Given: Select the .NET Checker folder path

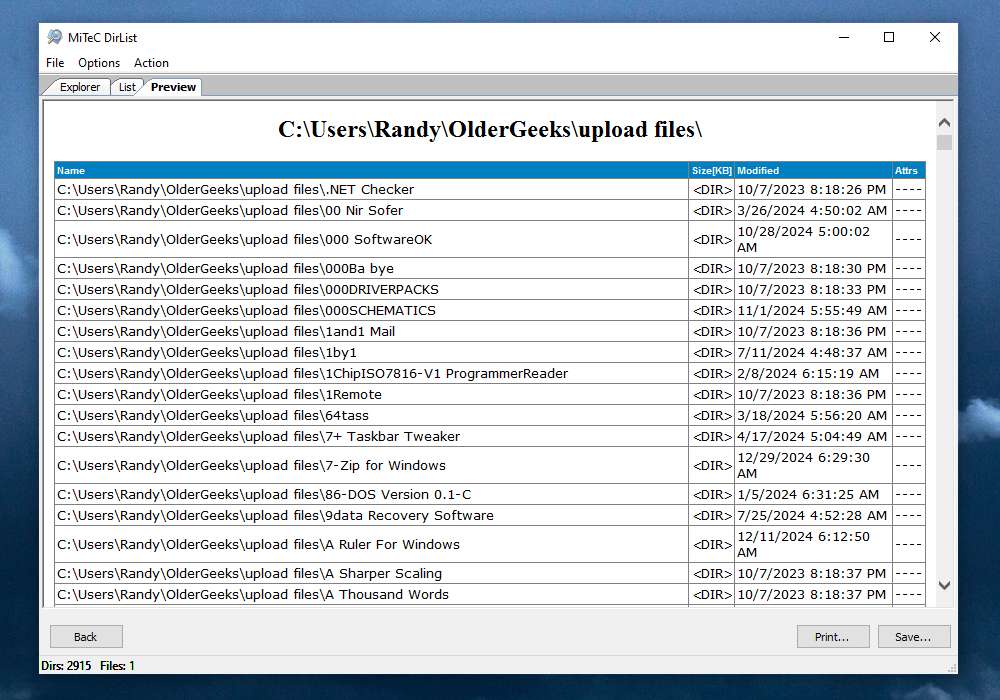Looking at the screenshot, I should 235,189.
